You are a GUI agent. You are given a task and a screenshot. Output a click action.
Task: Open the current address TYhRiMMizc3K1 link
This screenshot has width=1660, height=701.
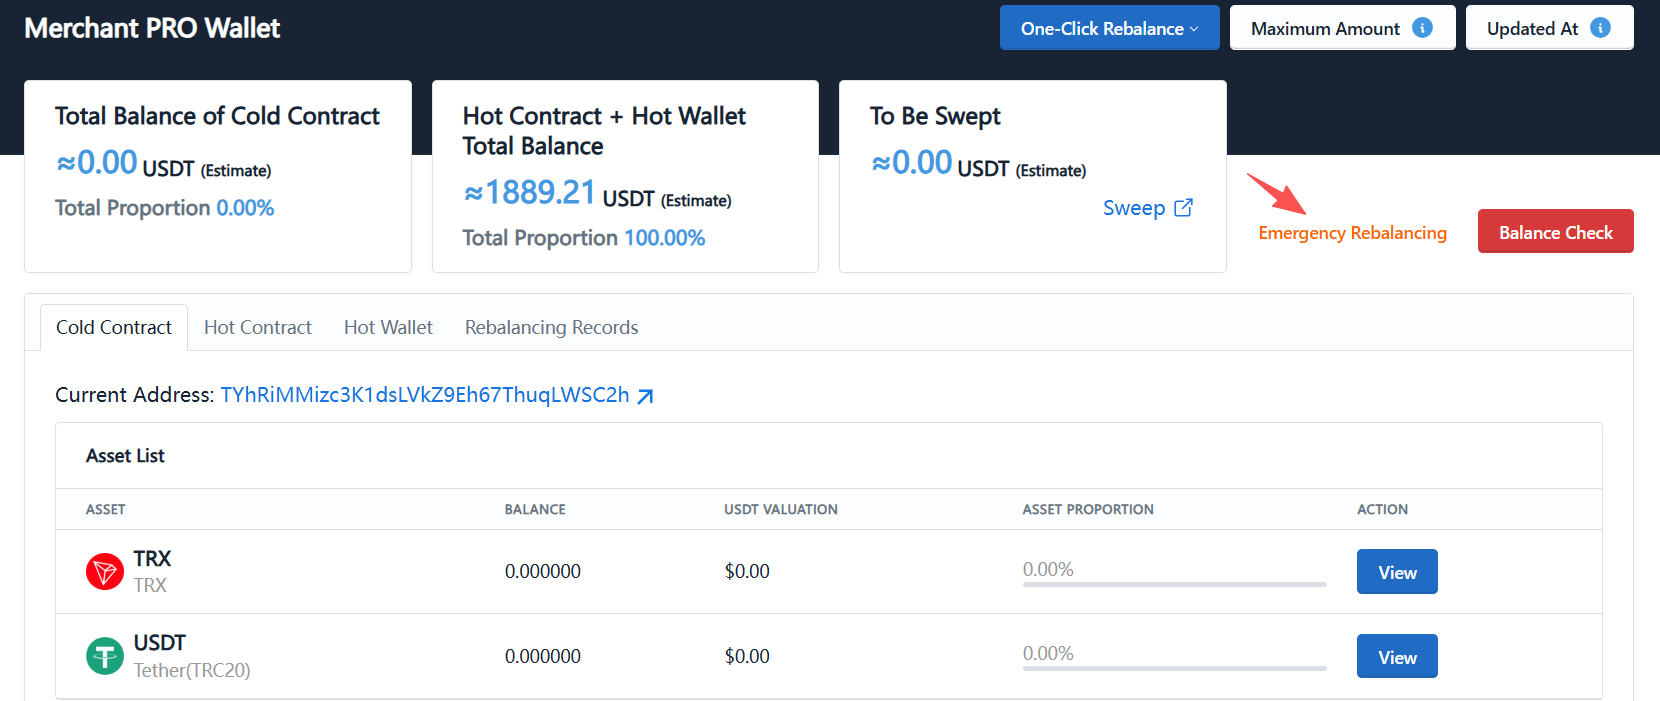coord(425,395)
